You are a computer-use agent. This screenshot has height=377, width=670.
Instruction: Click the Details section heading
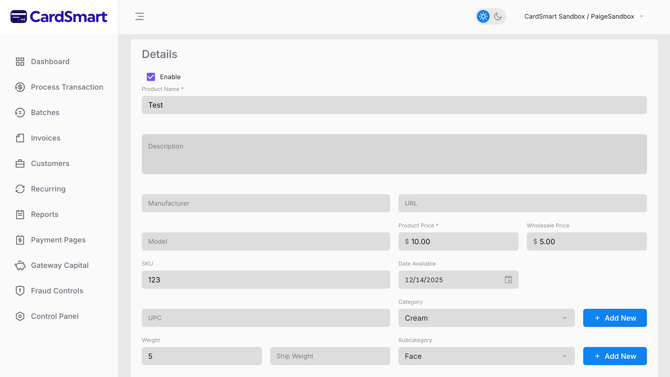[159, 54]
